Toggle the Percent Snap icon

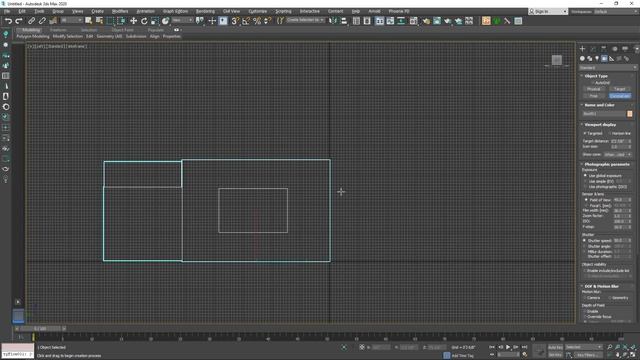coord(257,21)
